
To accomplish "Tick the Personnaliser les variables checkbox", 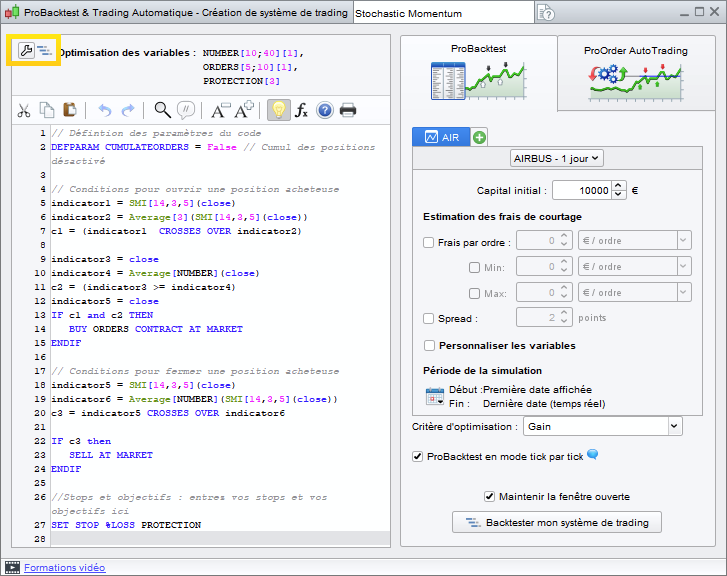I will click(429, 346).
